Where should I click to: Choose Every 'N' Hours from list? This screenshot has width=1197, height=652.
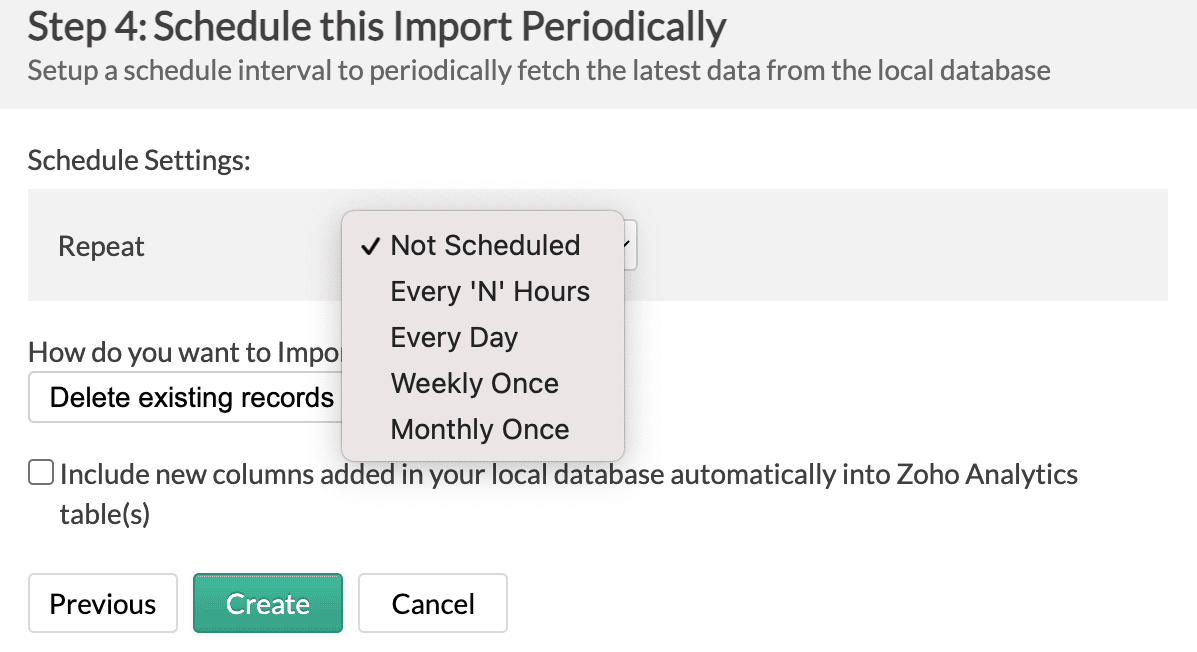(x=490, y=291)
